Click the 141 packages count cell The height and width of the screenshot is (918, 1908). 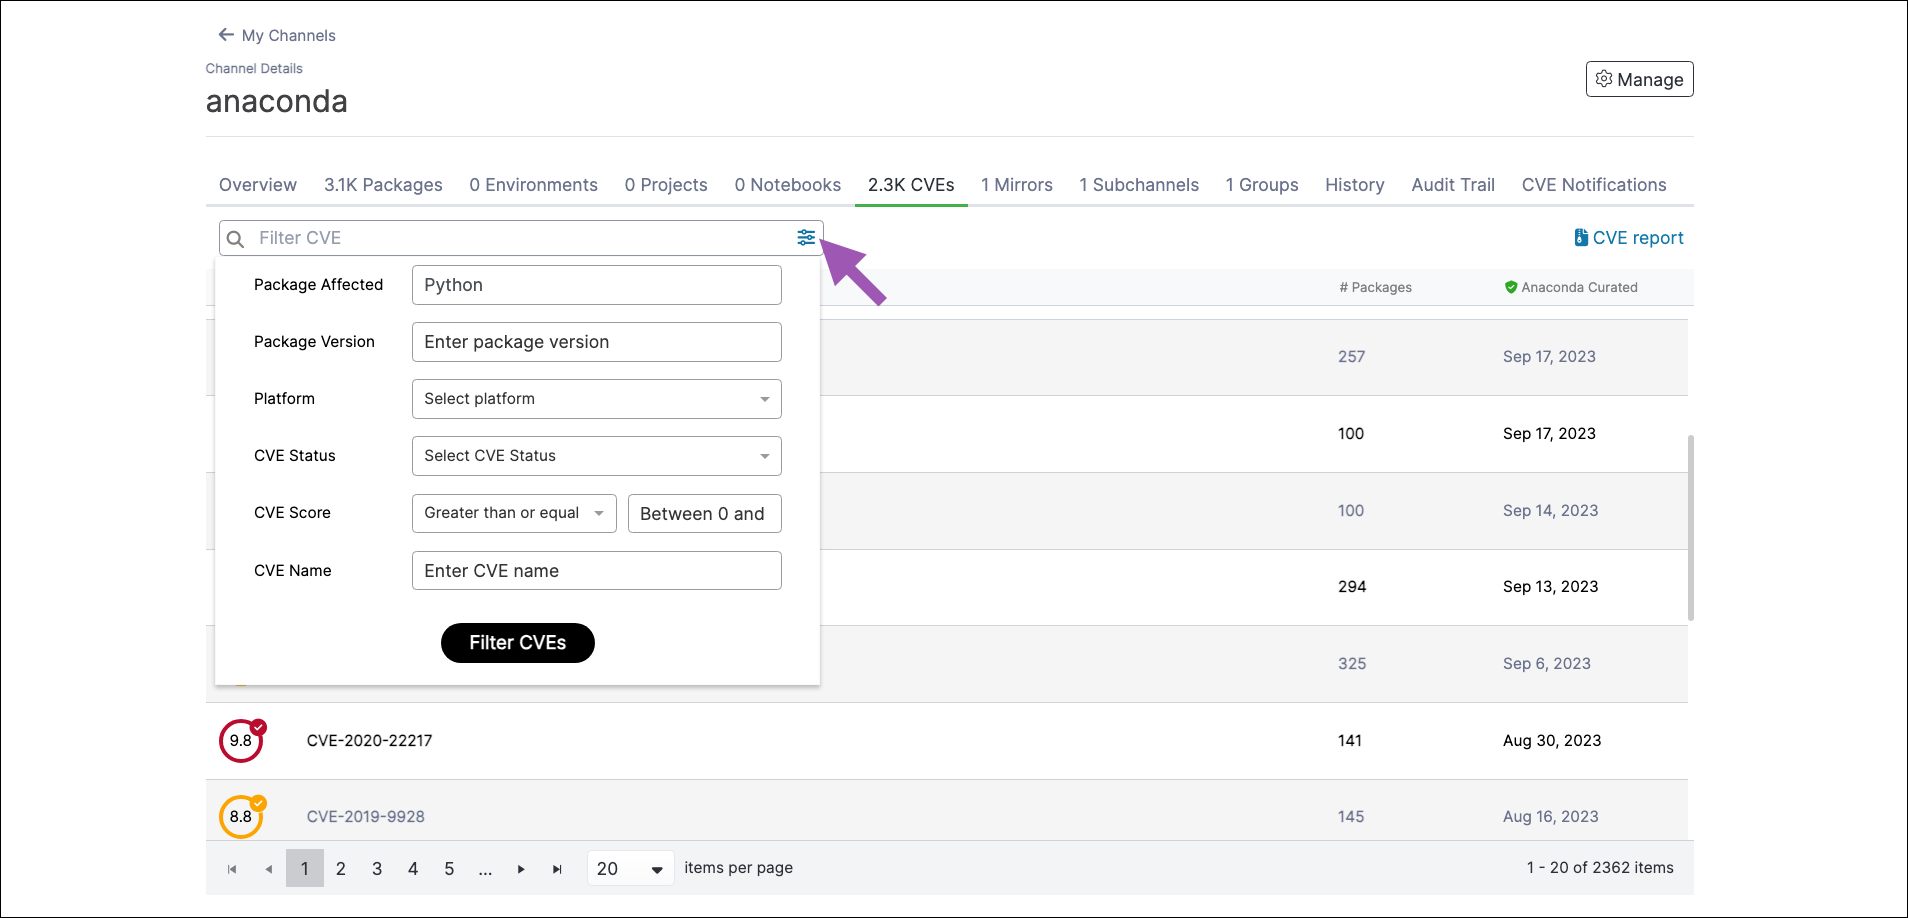tap(1350, 741)
